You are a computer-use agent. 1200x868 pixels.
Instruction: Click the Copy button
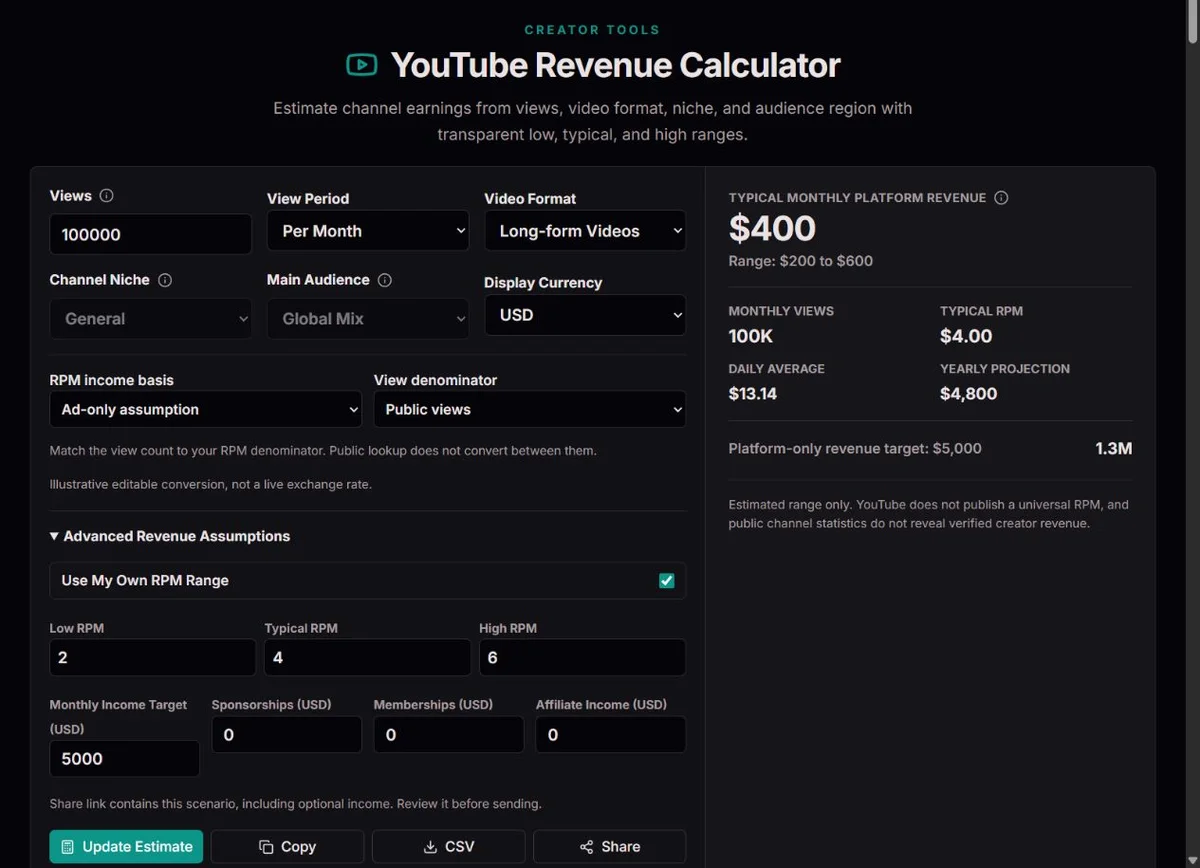point(288,847)
